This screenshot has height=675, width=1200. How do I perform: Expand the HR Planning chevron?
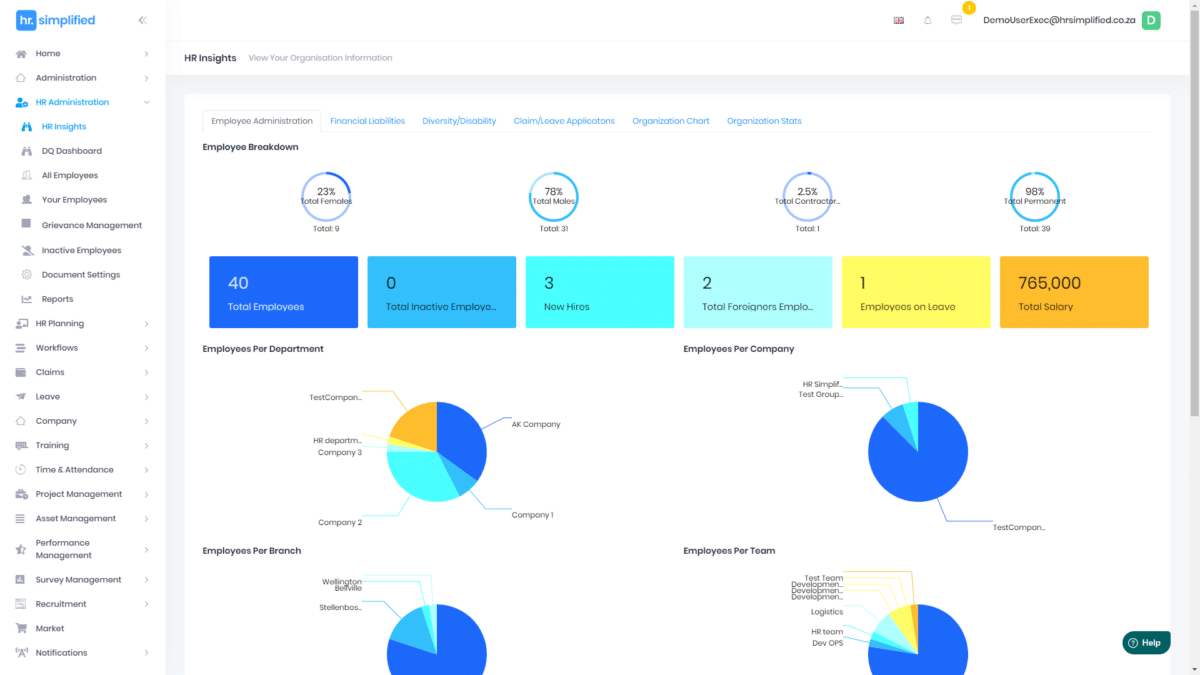click(x=146, y=324)
